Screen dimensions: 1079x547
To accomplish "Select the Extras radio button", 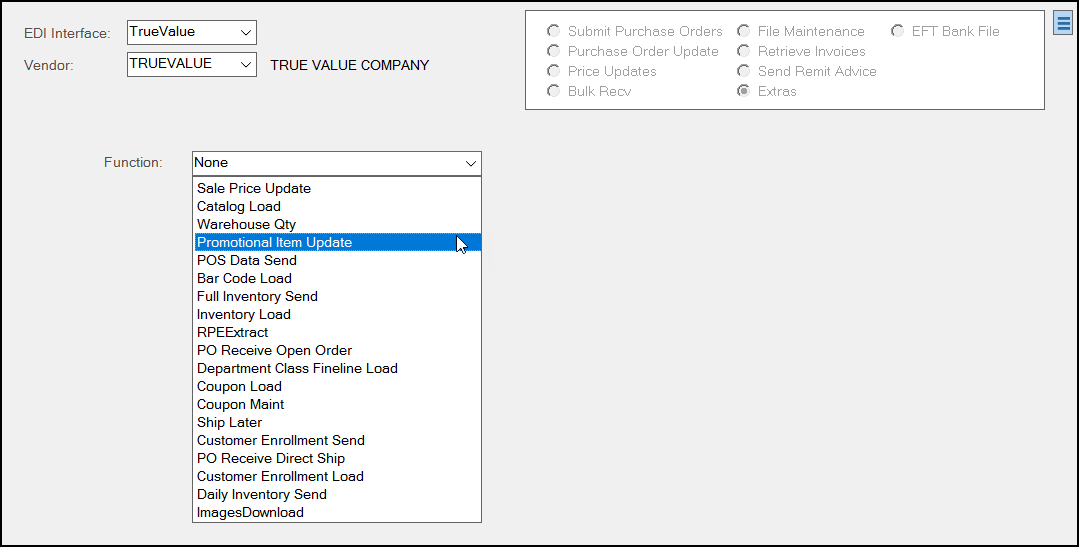I will click(x=744, y=91).
